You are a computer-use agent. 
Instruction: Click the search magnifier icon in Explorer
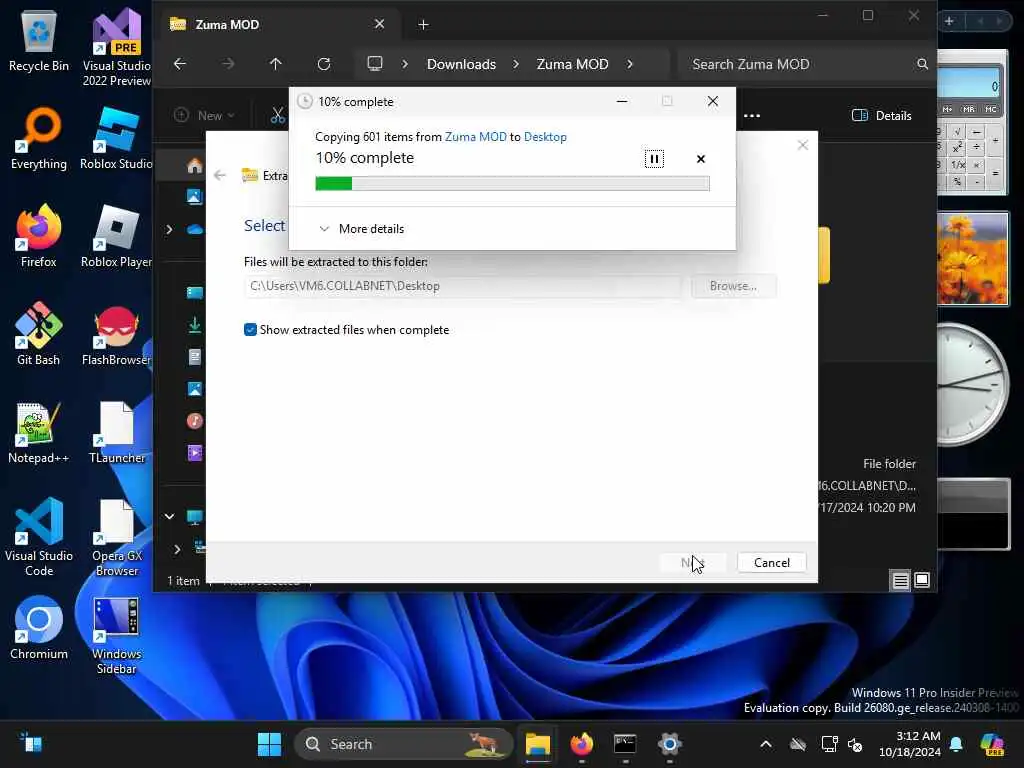point(922,64)
